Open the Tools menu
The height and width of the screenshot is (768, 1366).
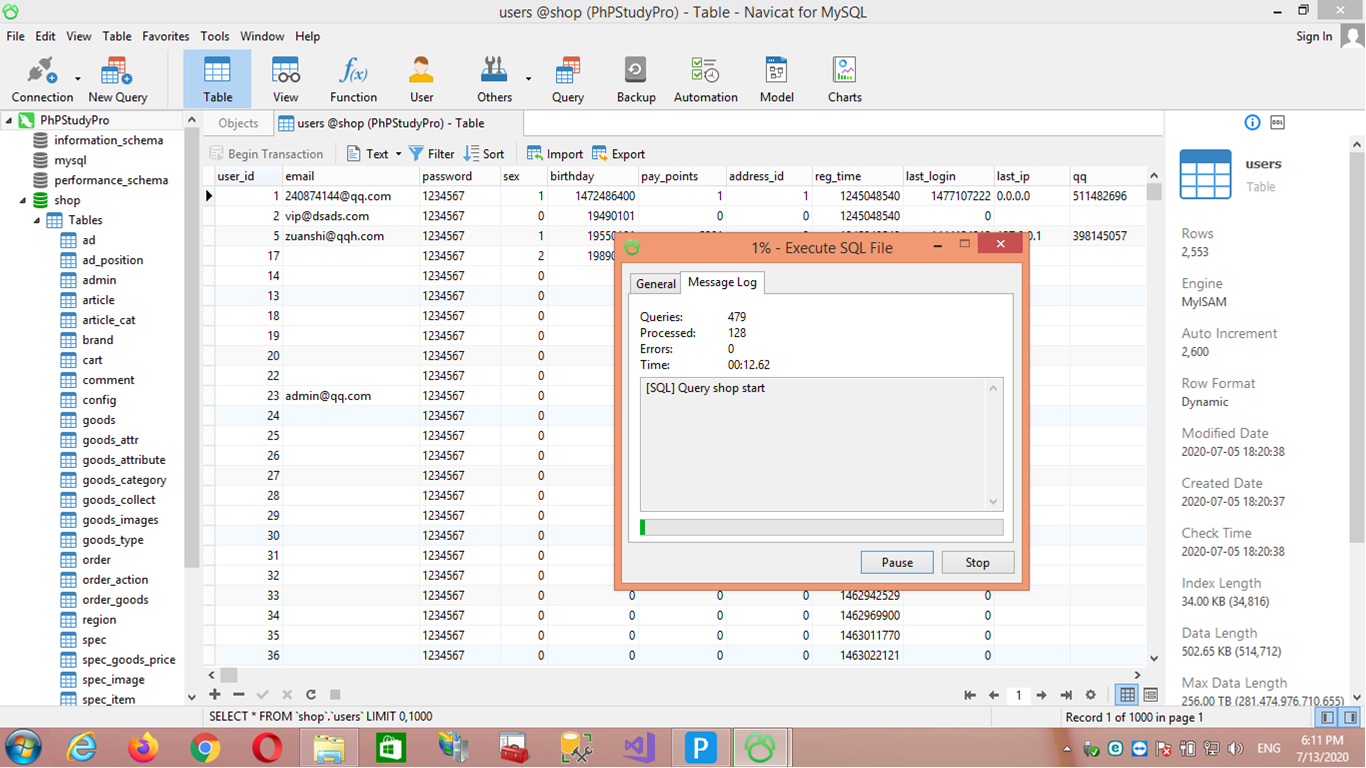point(214,36)
